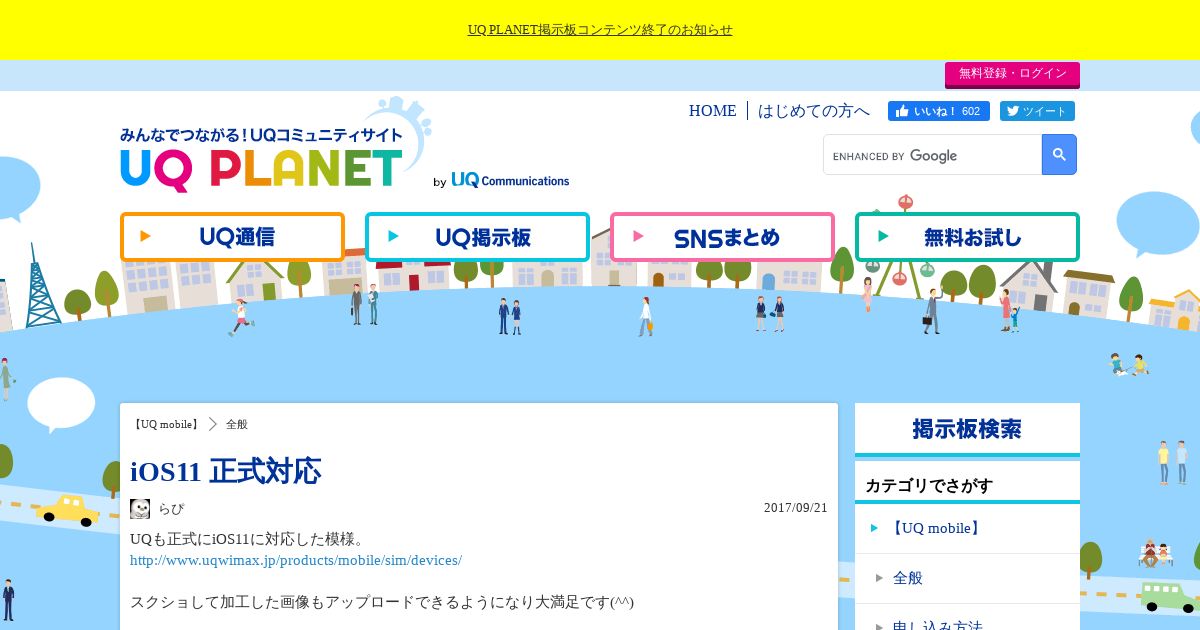The image size is (1200, 630).
Task: Expand 【UQ mobile】 category in sidebar
Action: tap(967, 528)
